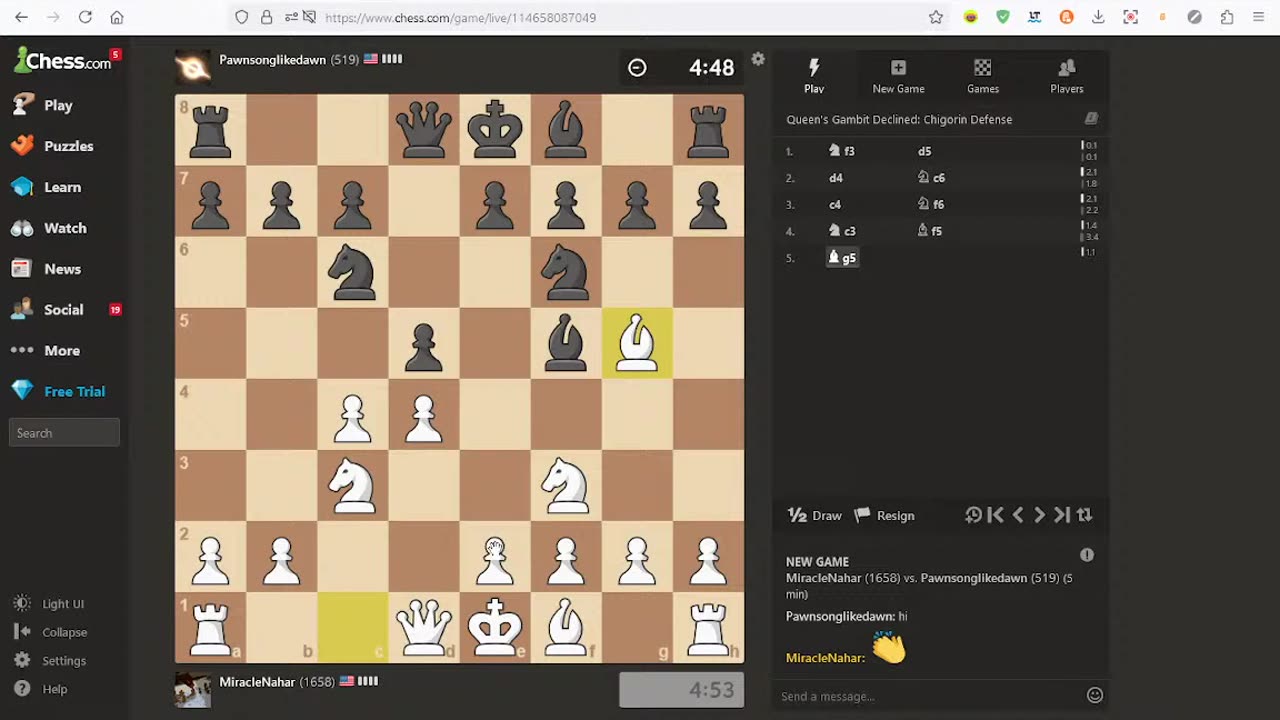
Task: Jump to the last move
Action: pos(1062,515)
